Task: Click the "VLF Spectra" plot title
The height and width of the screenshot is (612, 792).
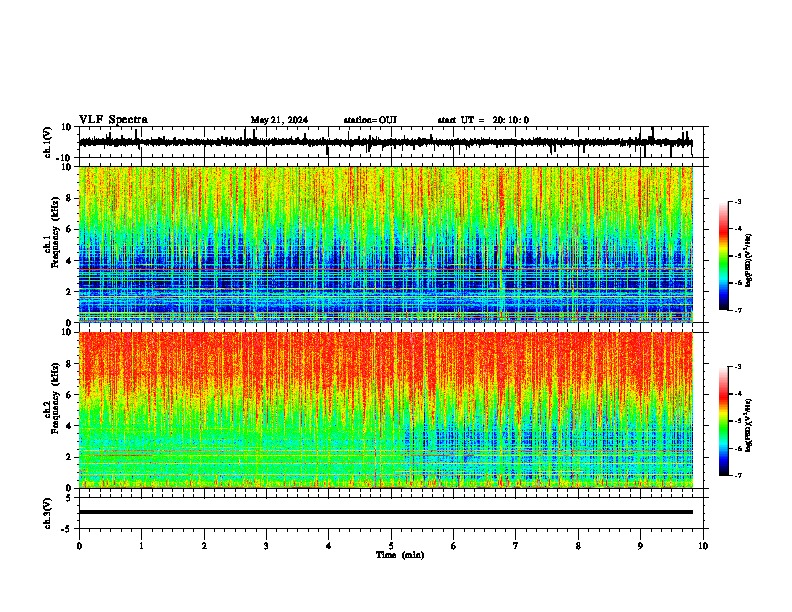Action: click(x=113, y=120)
